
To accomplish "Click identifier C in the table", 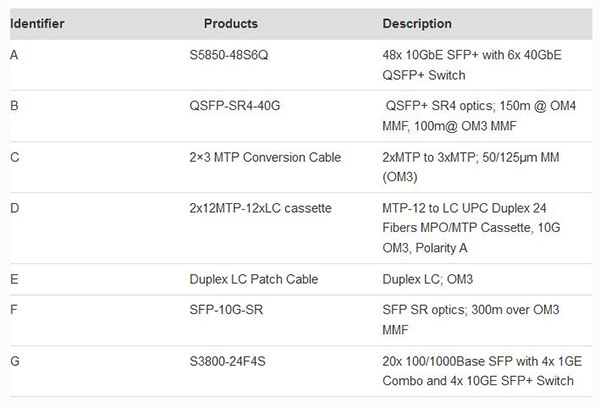I will [x=13, y=157].
